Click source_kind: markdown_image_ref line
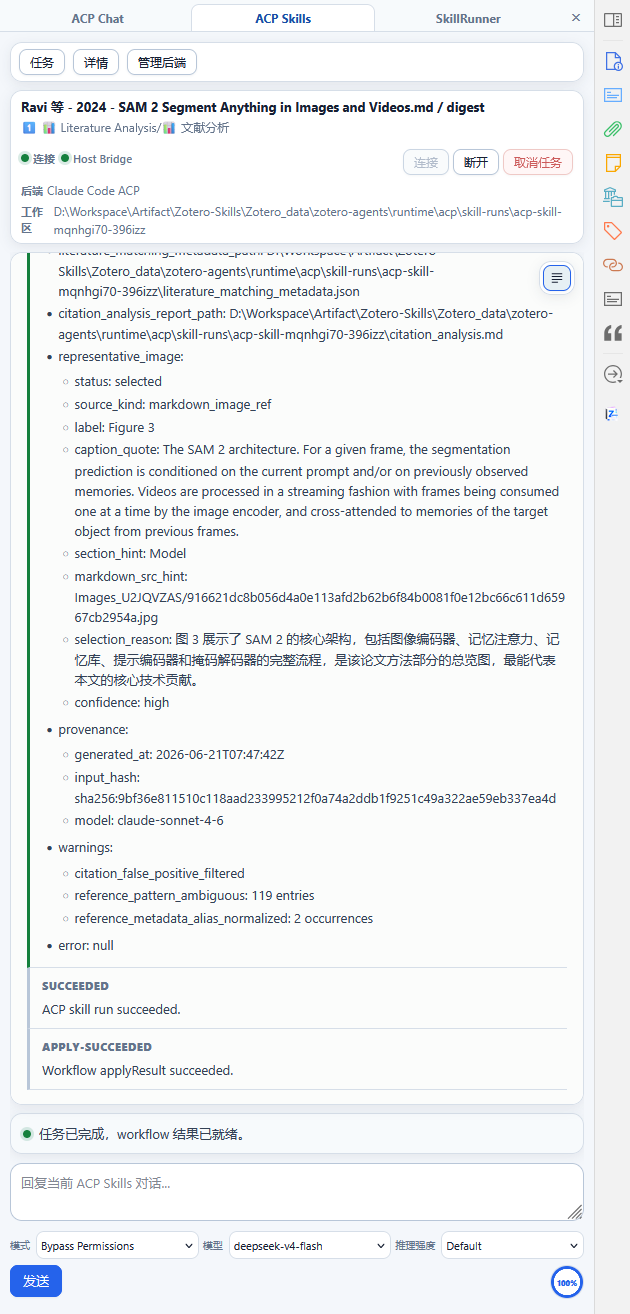The image size is (630, 1314). 173,405
